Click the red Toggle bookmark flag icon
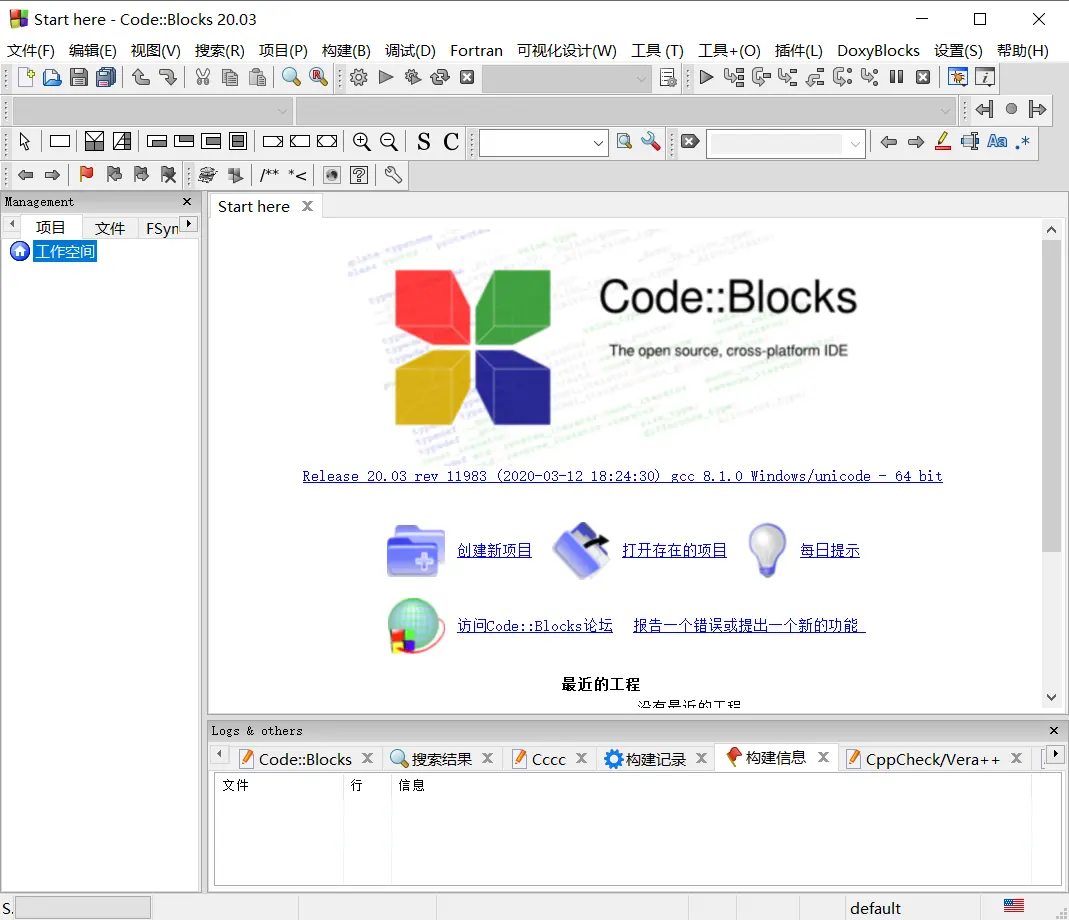This screenshot has height=920, width=1069. pos(86,175)
